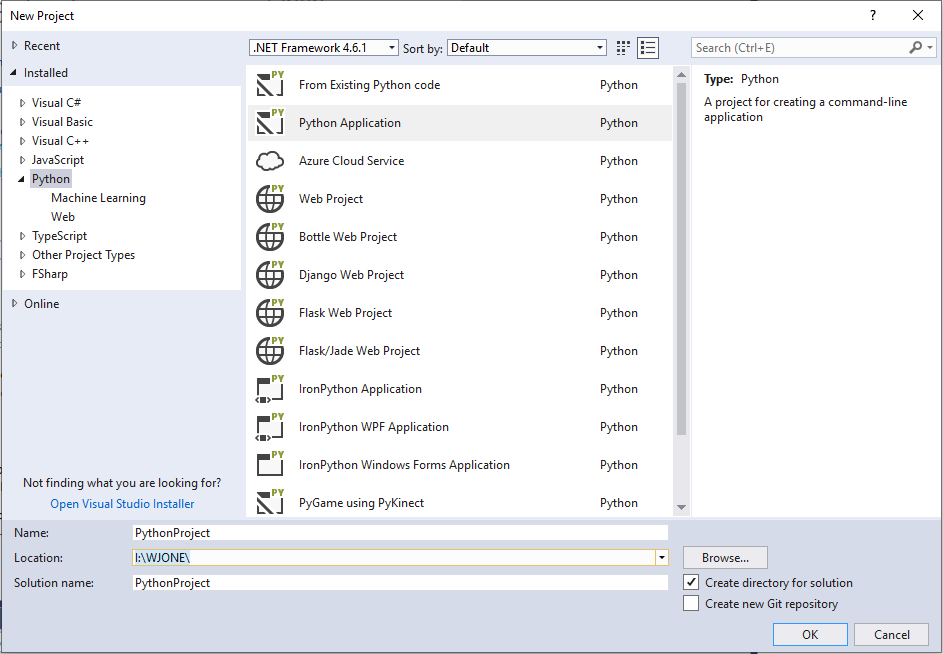Select the PyGame using PyKinect template name

pos(361,502)
